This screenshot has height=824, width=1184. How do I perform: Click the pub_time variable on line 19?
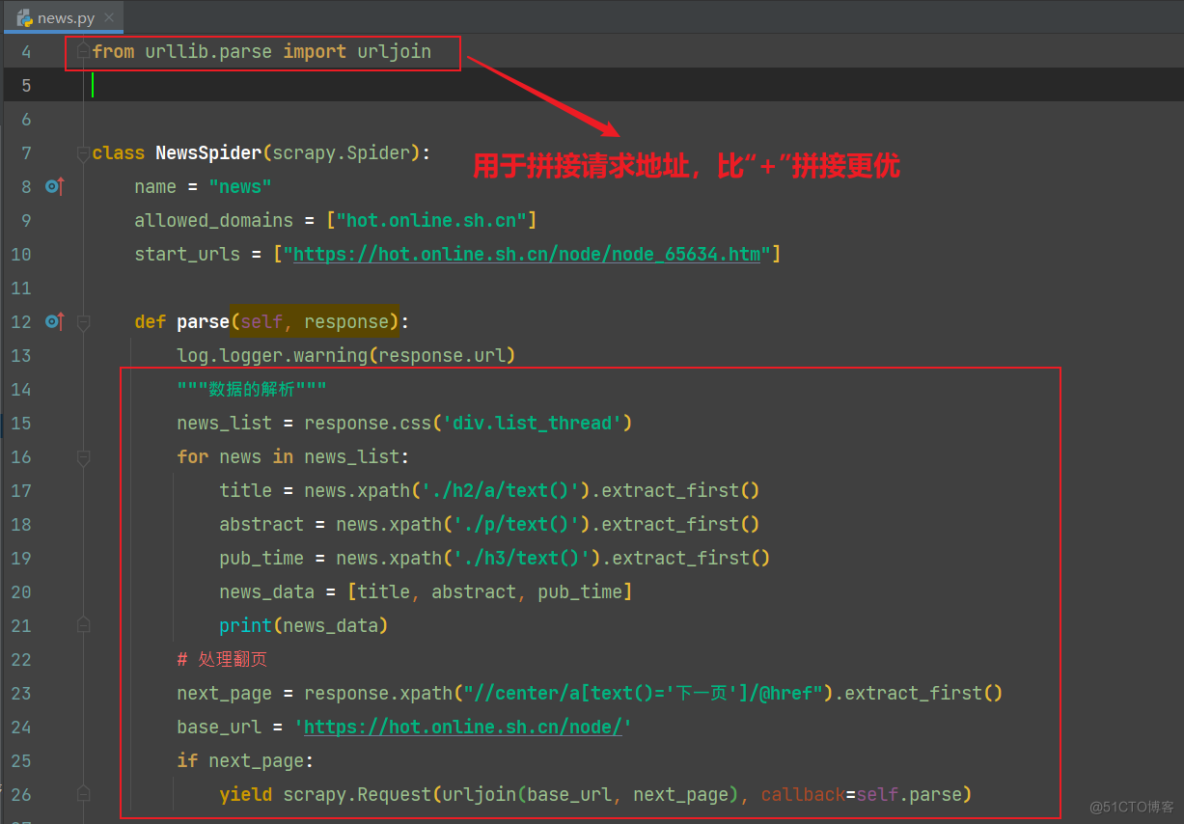261,558
